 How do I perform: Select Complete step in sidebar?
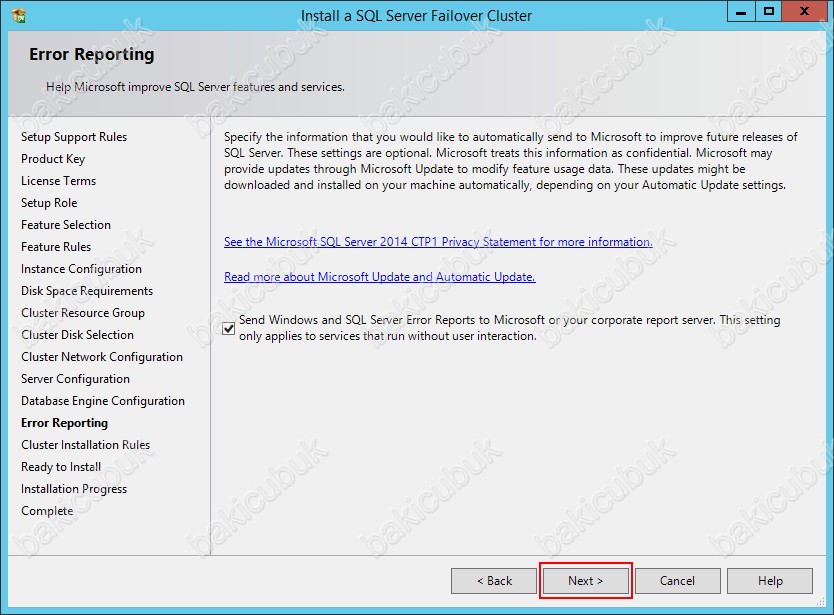[47, 511]
